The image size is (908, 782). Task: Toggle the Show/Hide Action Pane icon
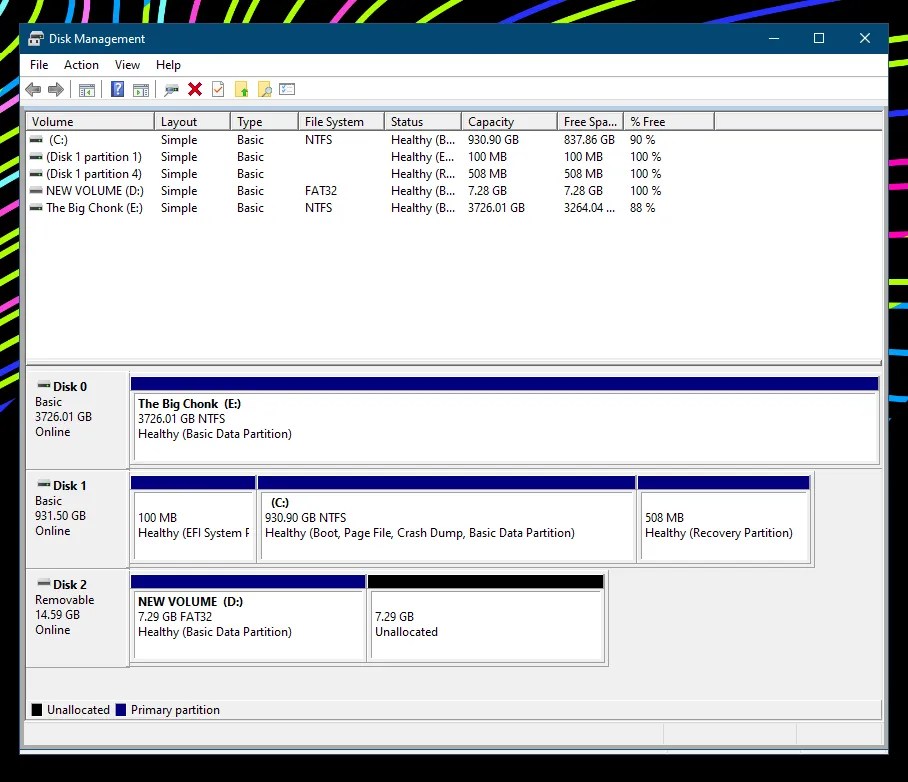pos(141,90)
